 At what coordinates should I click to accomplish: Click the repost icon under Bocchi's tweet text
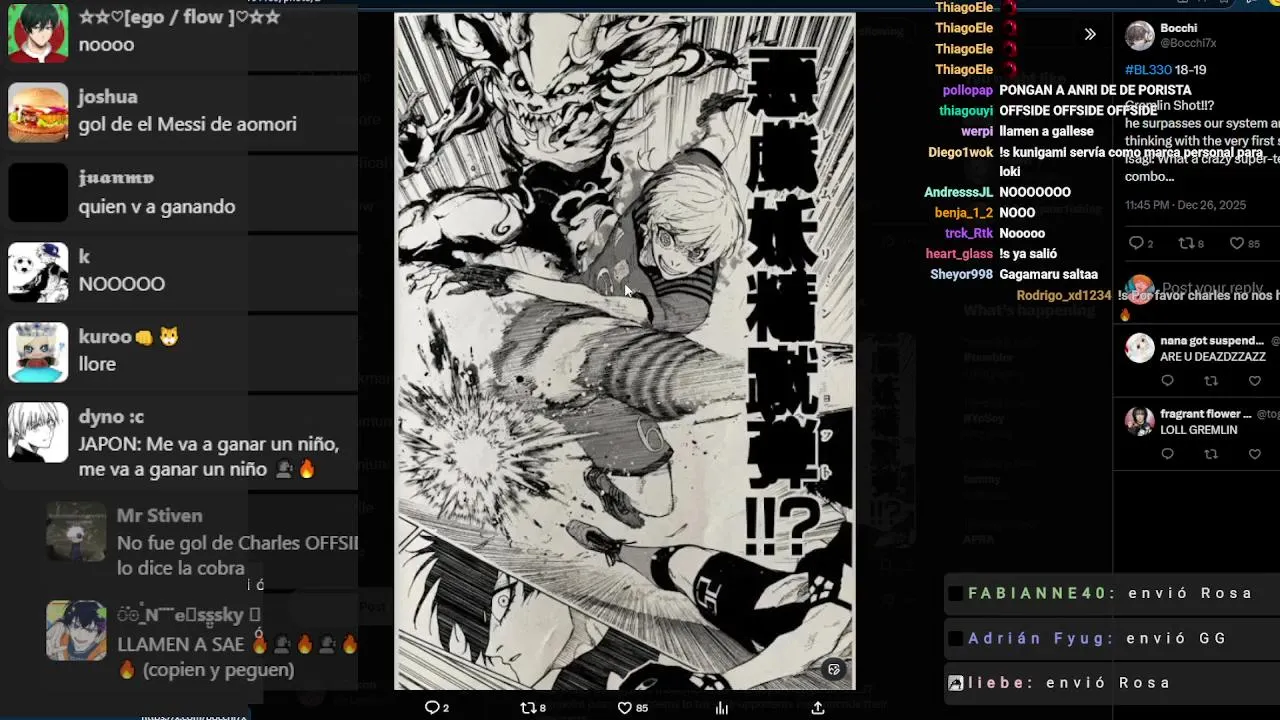1186,243
